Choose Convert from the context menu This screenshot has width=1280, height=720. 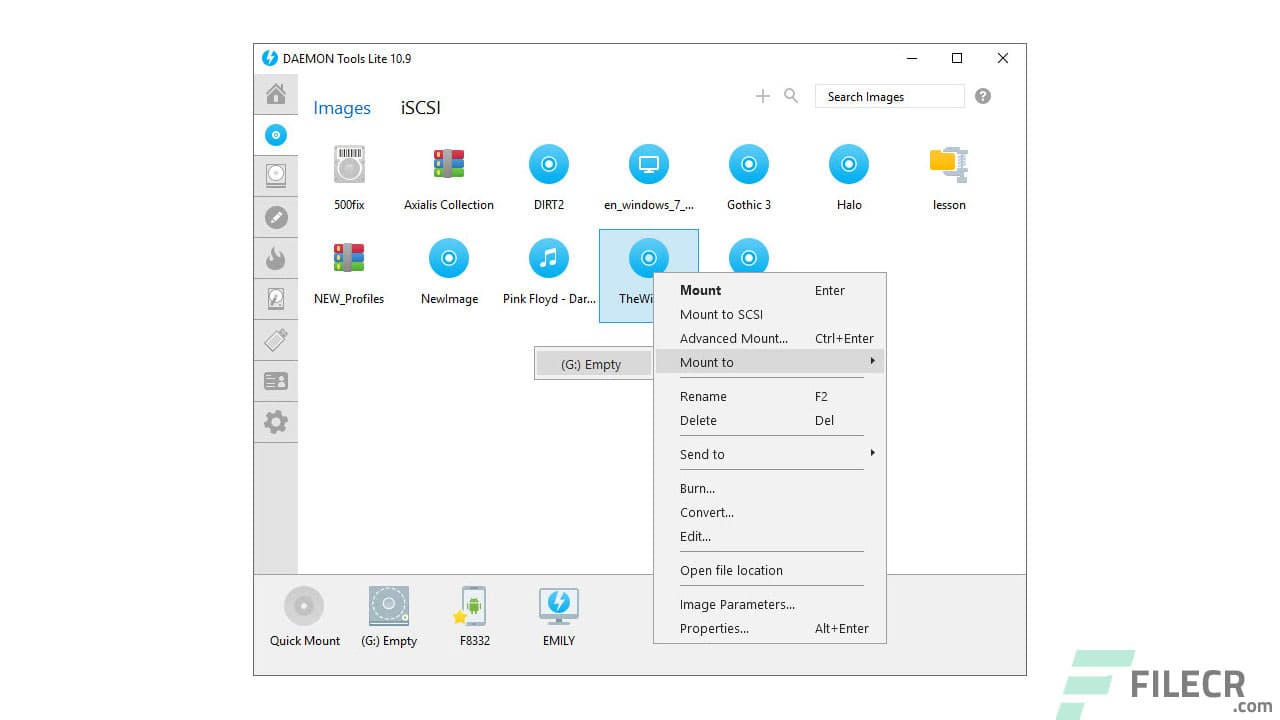click(707, 512)
